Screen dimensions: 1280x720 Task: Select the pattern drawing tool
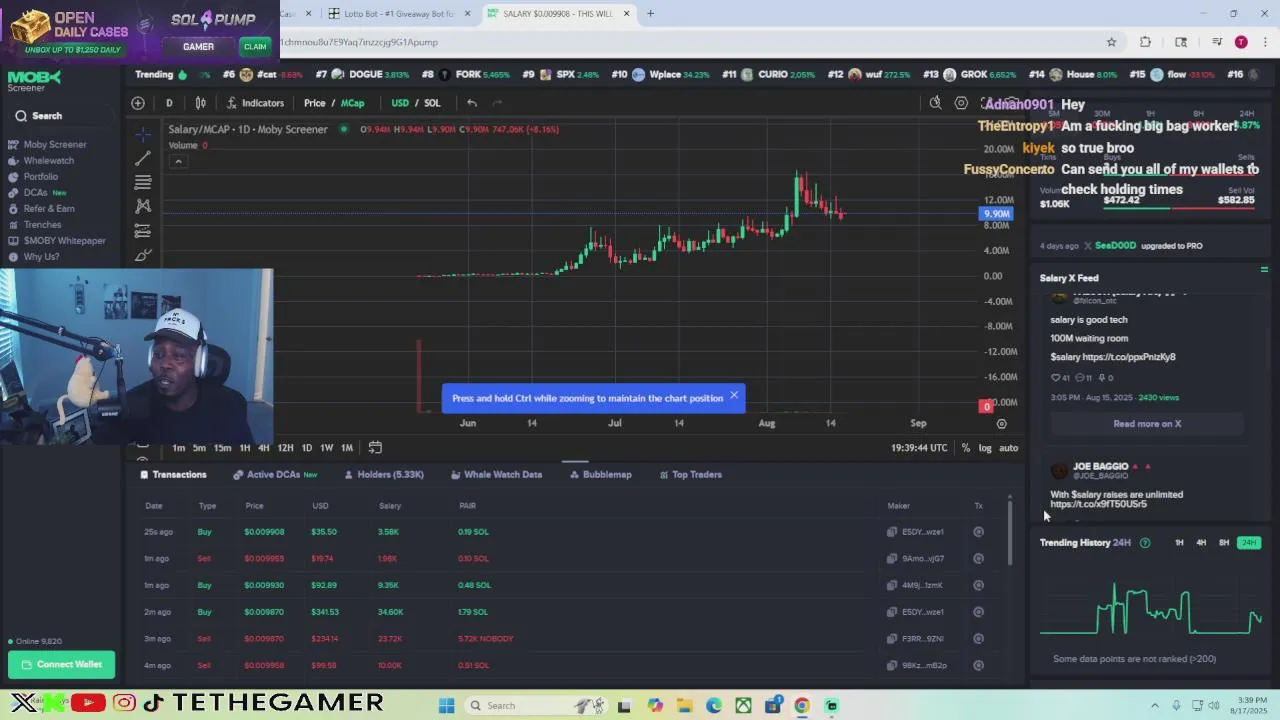point(143,206)
